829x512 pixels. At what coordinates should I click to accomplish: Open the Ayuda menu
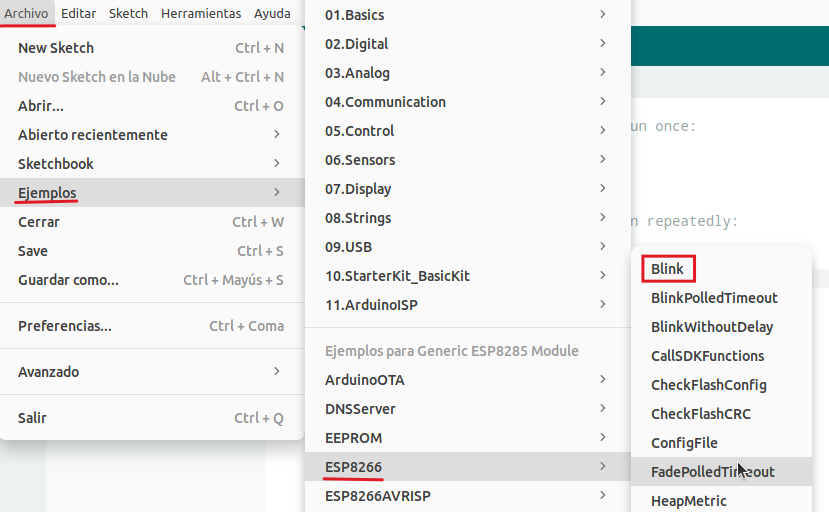tap(272, 13)
